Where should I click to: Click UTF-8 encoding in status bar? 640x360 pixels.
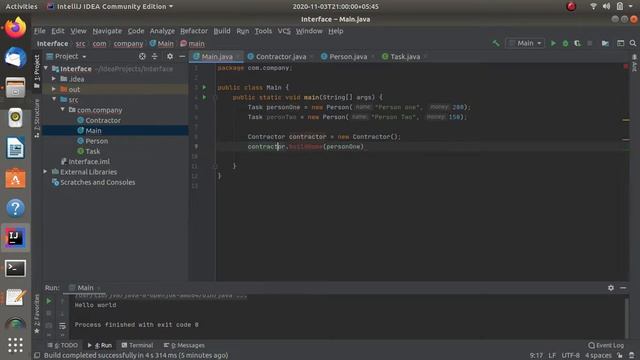[570, 356]
